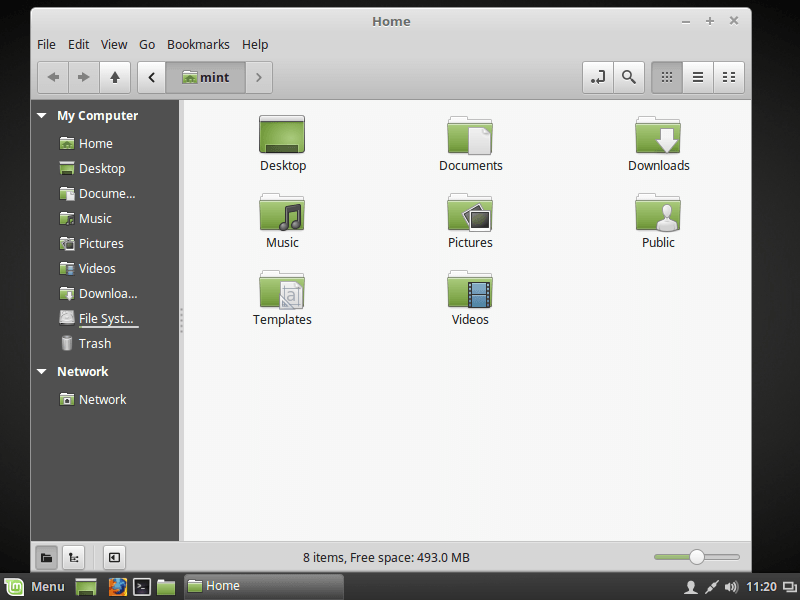Collapse the Network section
The width and height of the screenshot is (800, 600).
(x=42, y=371)
